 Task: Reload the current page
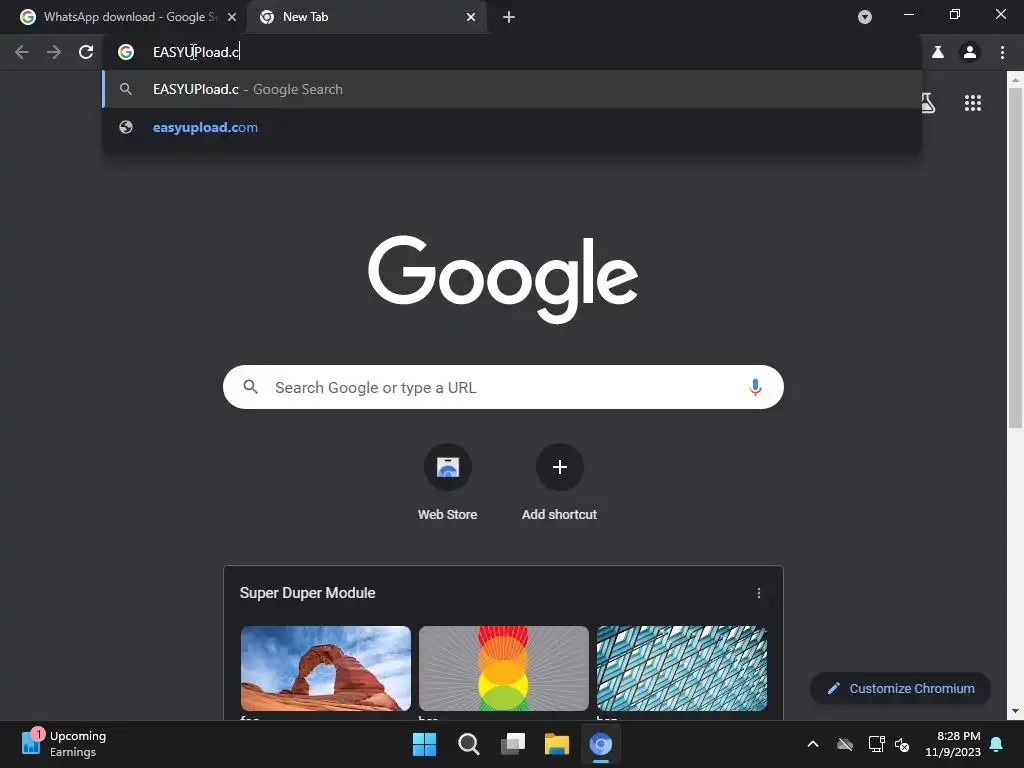[x=86, y=52]
